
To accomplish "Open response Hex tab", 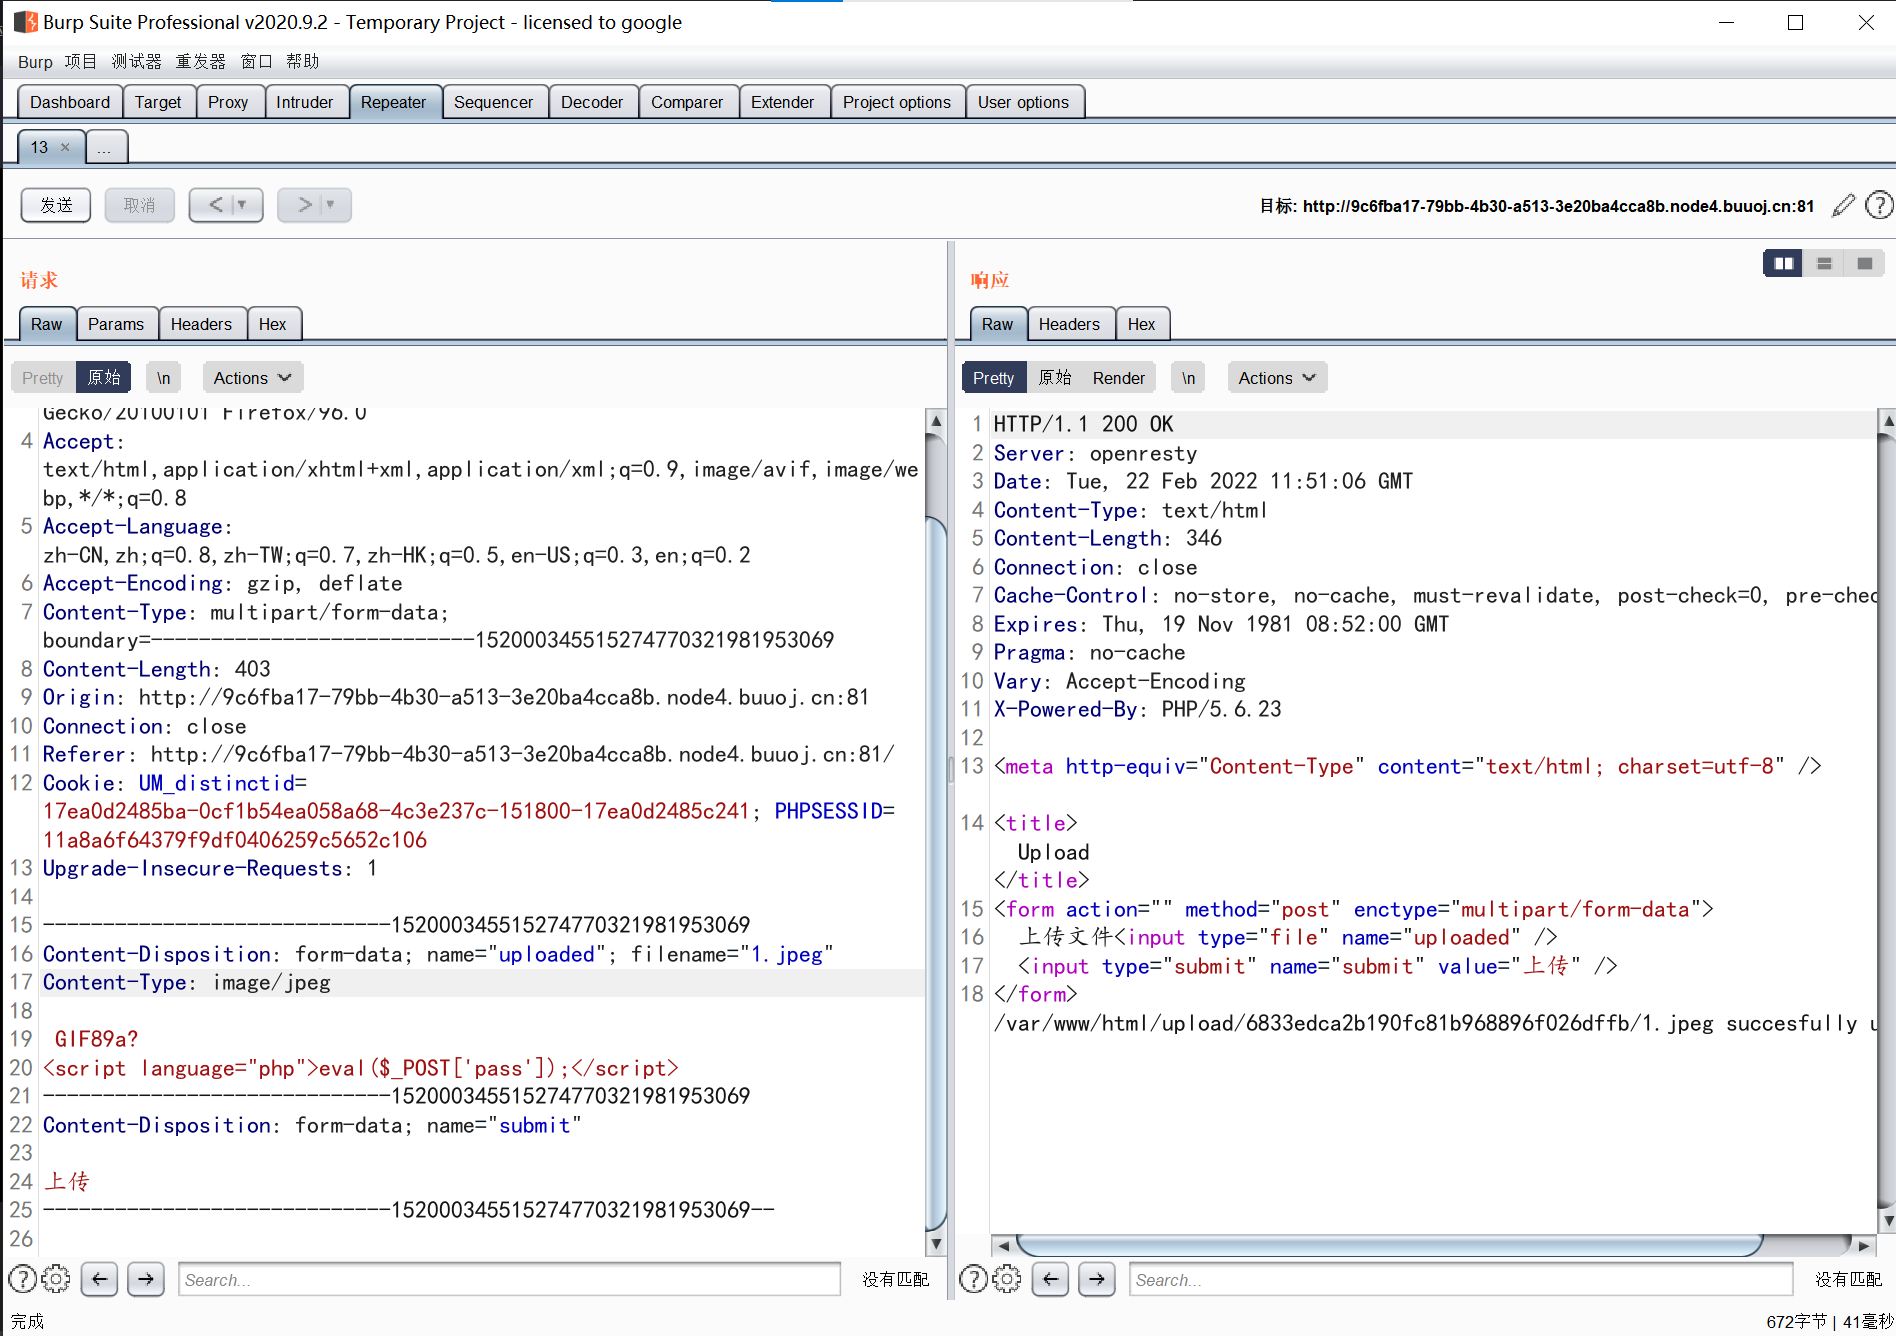I will tap(1141, 324).
